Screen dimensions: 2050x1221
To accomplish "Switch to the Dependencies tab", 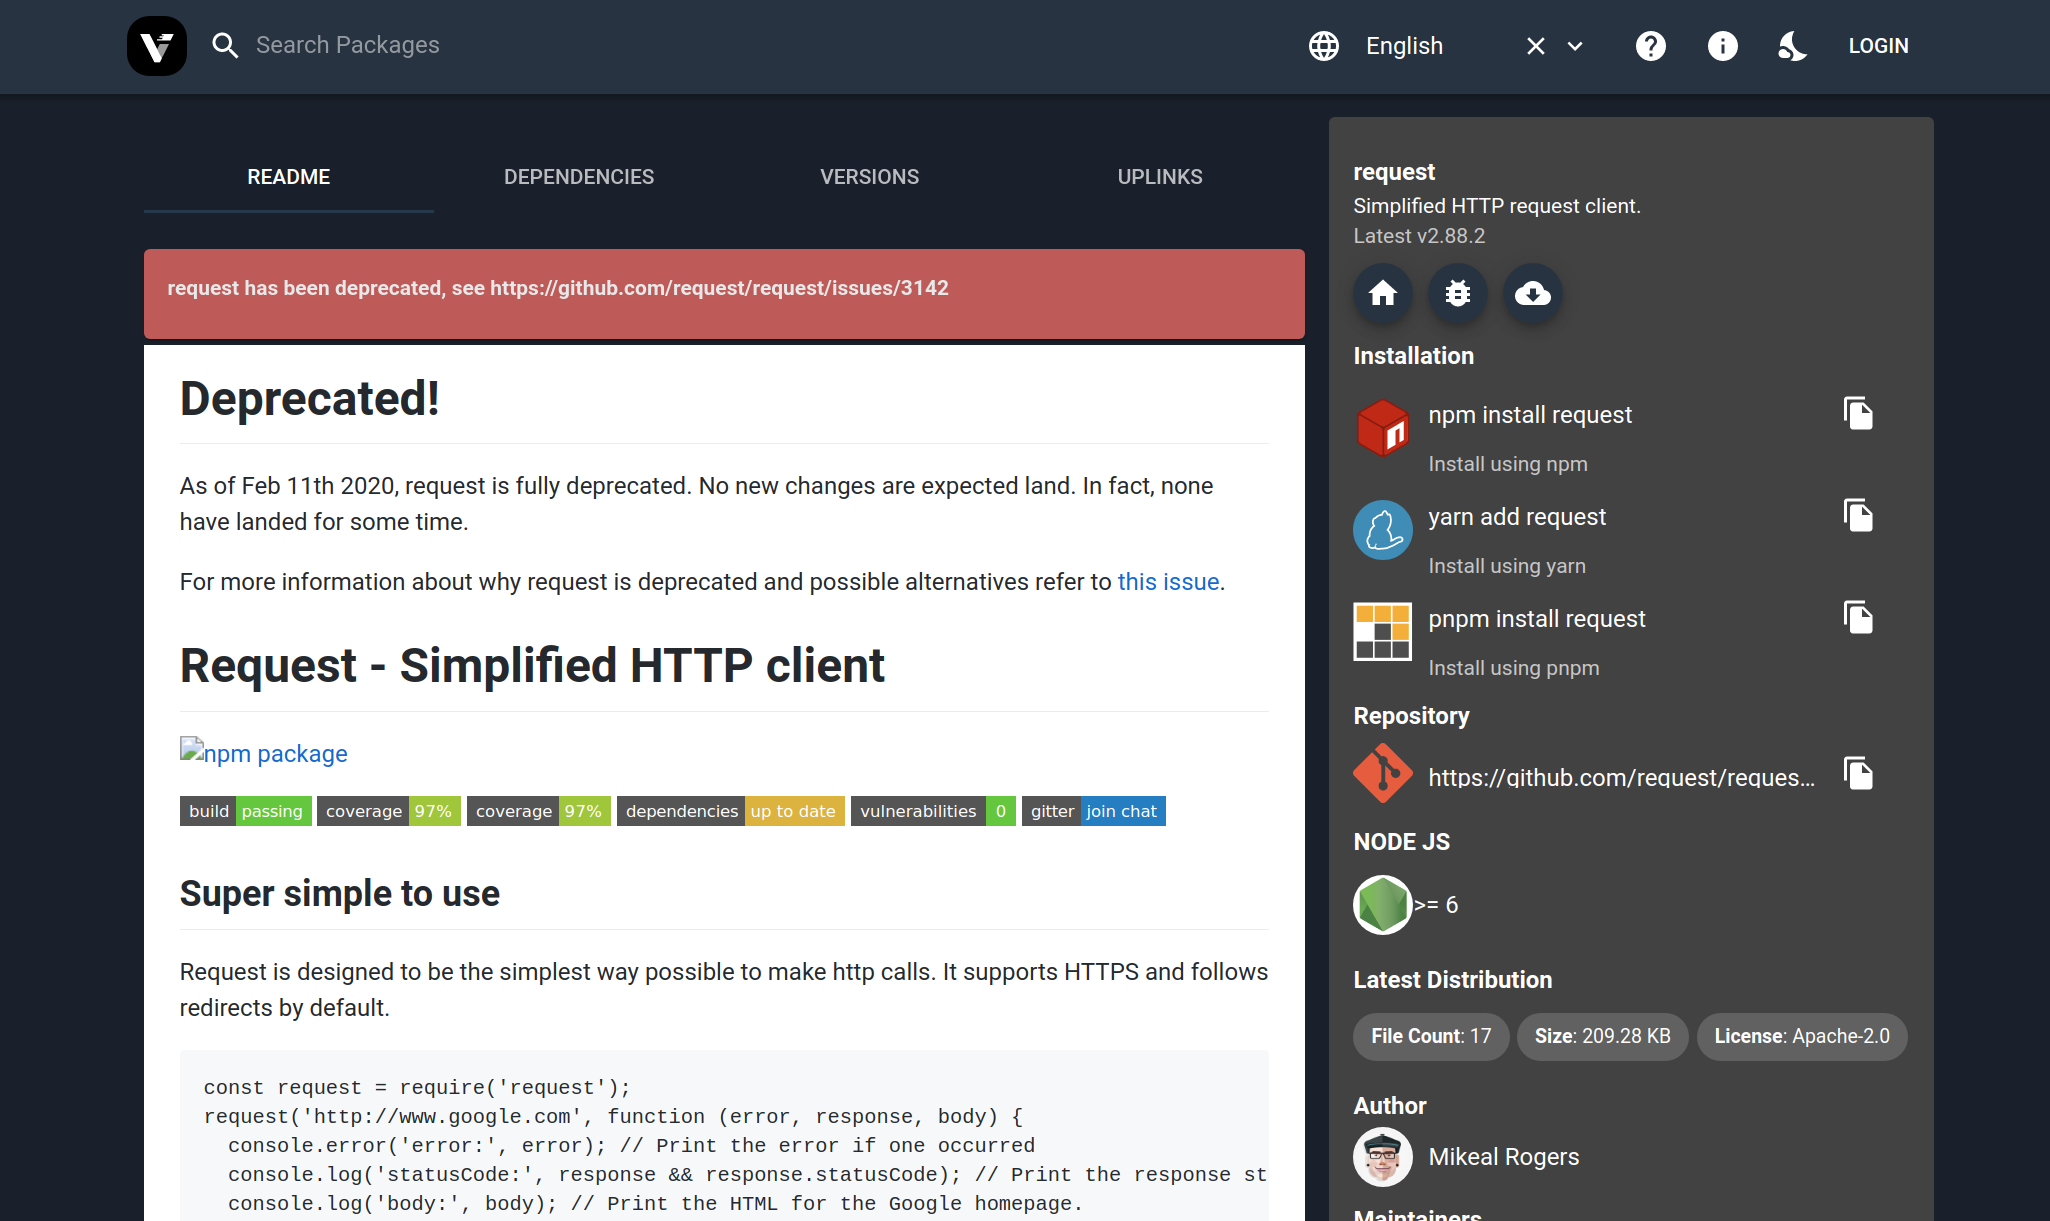I will click(x=579, y=177).
